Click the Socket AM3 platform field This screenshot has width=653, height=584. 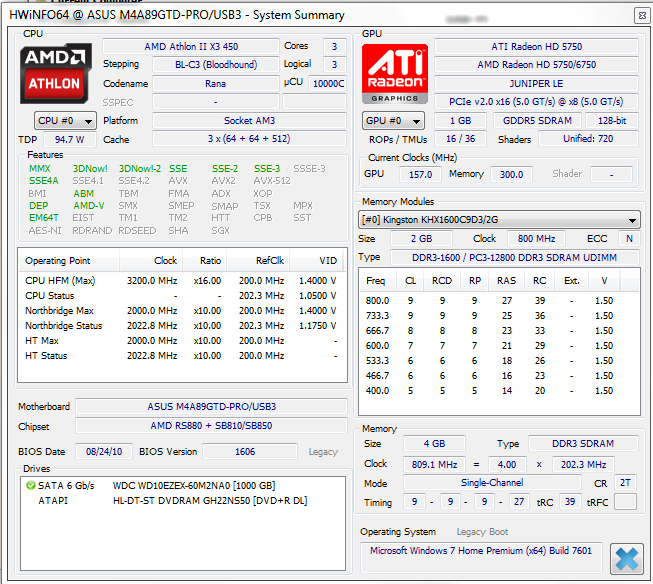pyautogui.click(x=249, y=121)
